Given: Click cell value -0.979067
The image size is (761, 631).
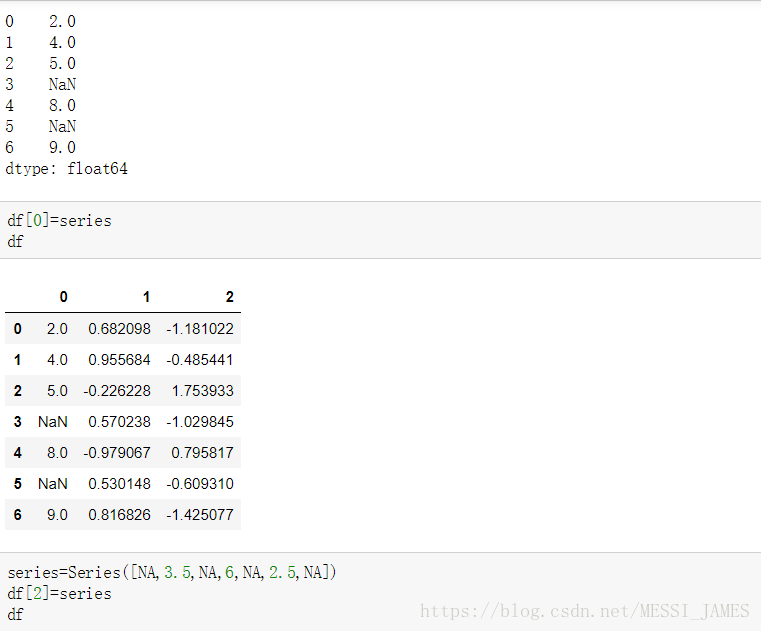Looking at the screenshot, I should 117,453.
